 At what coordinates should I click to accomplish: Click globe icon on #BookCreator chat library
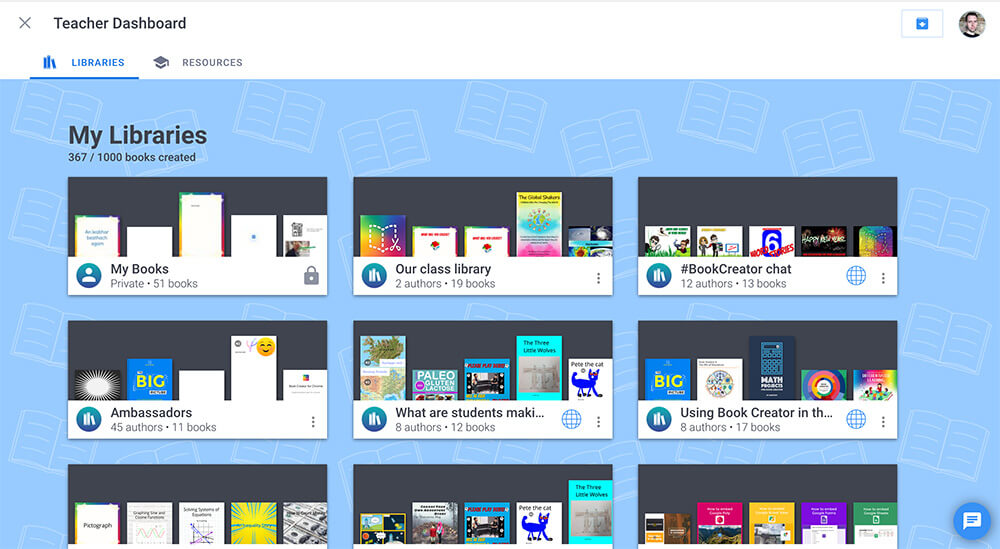coord(856,276)
